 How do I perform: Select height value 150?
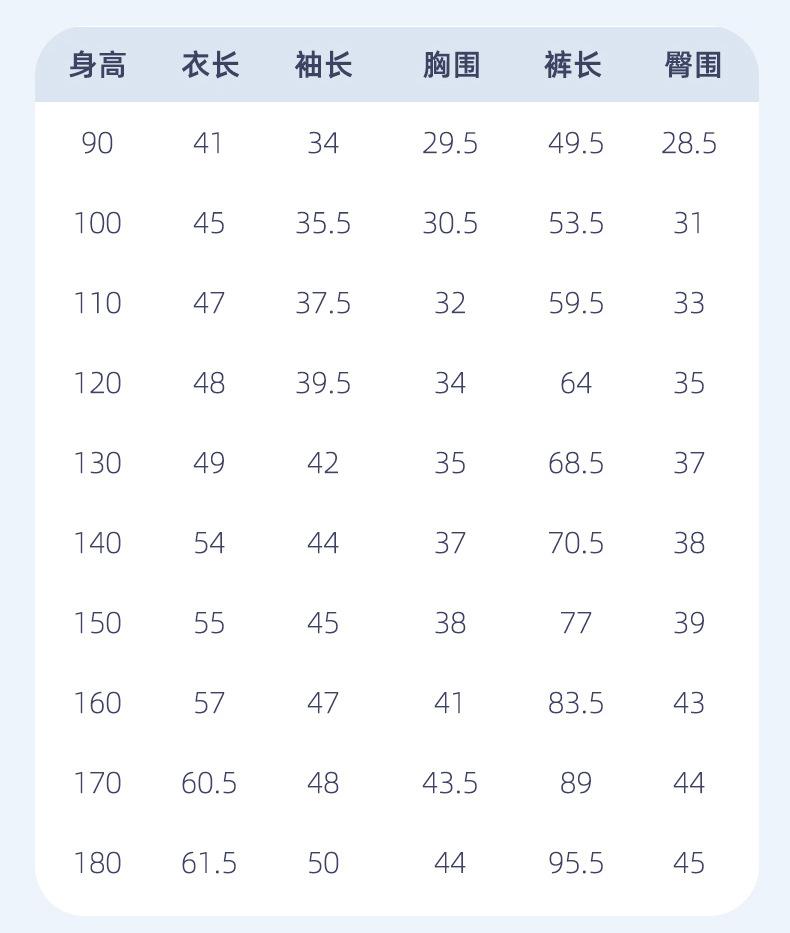click(x=98, y=623)
